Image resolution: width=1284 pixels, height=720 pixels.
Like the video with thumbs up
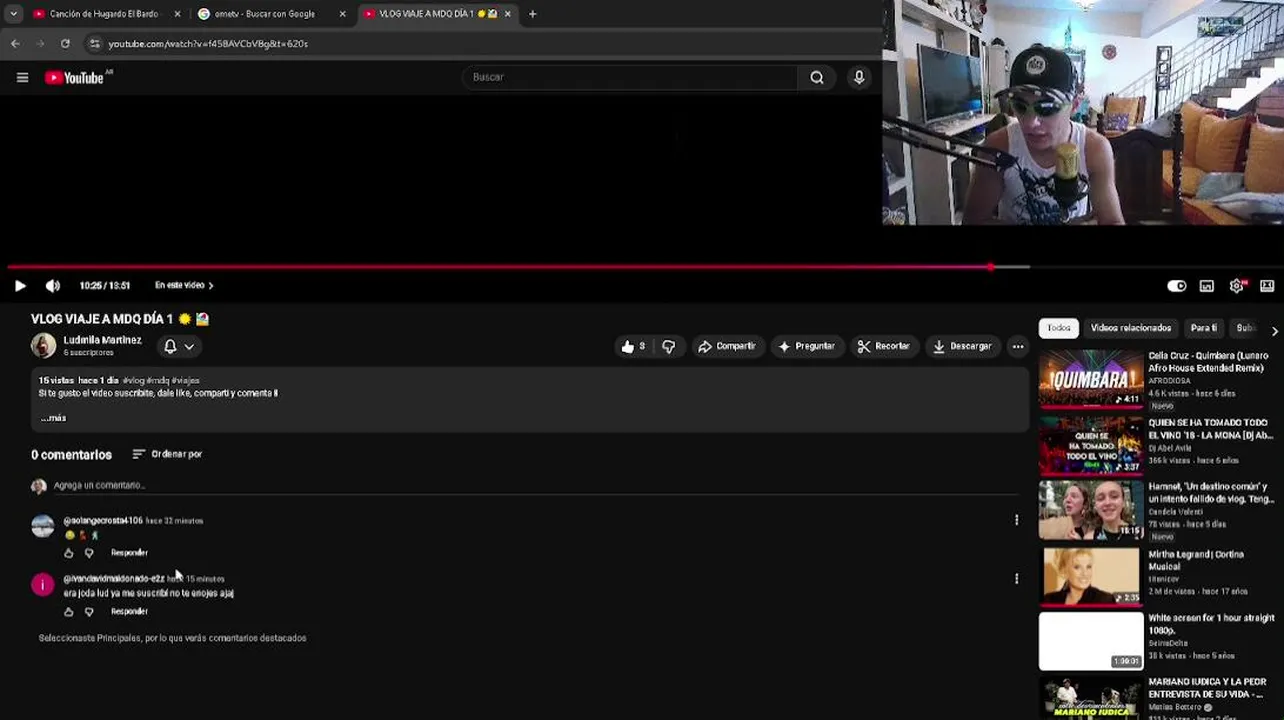[x=632, y=346]
